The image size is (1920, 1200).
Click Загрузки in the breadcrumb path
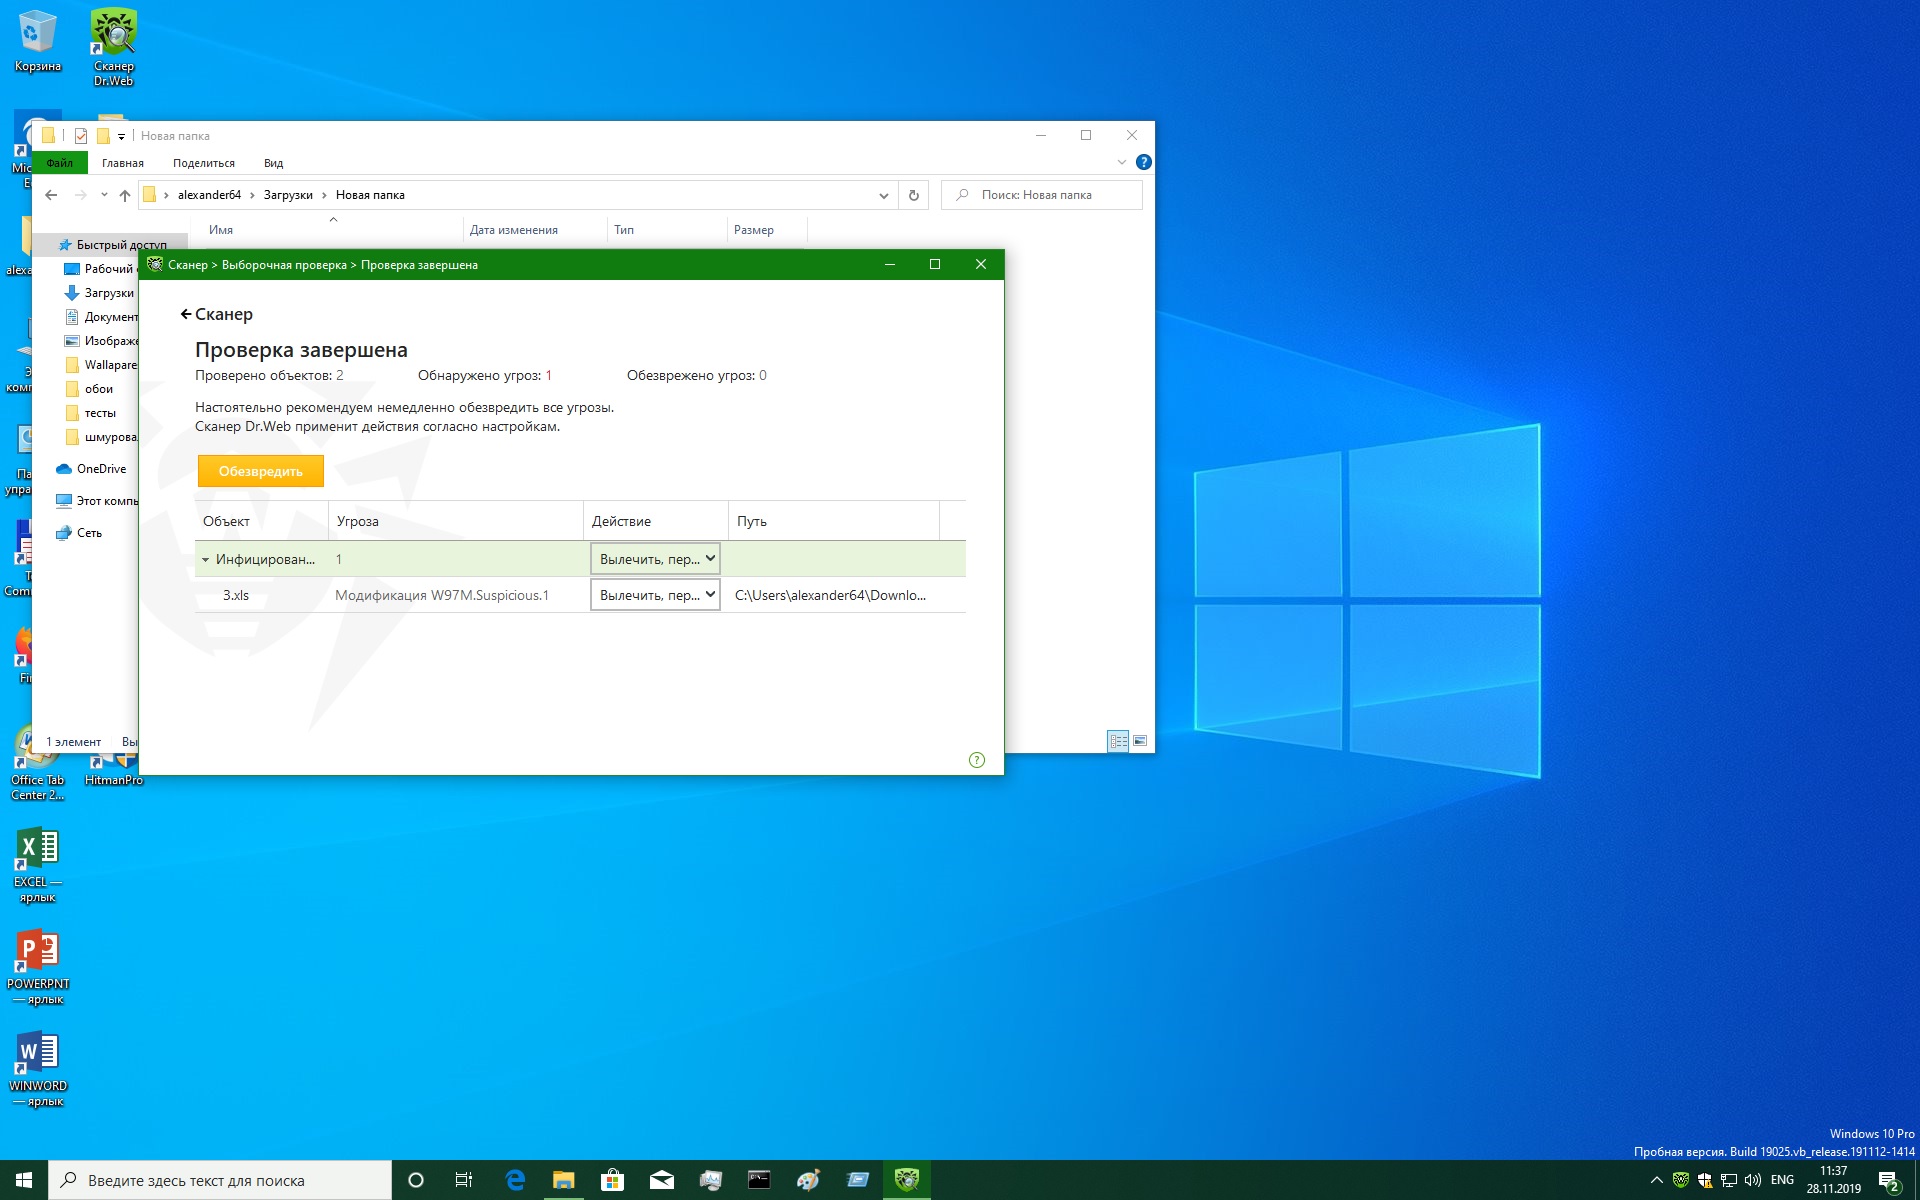(x=288, y=195)
